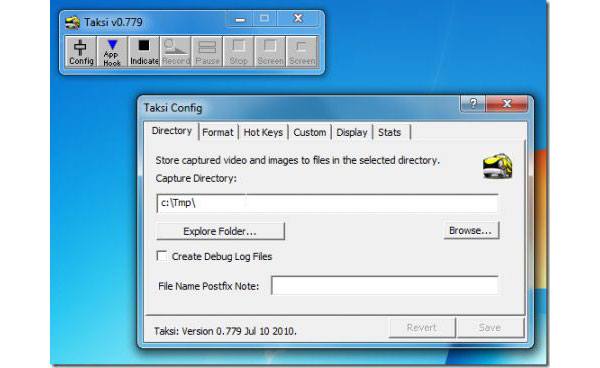Enable Create Debug Log Files checkbox
The width and height of the screenshot is (600, 368).
pyautogui.click(x=162, y=256)
